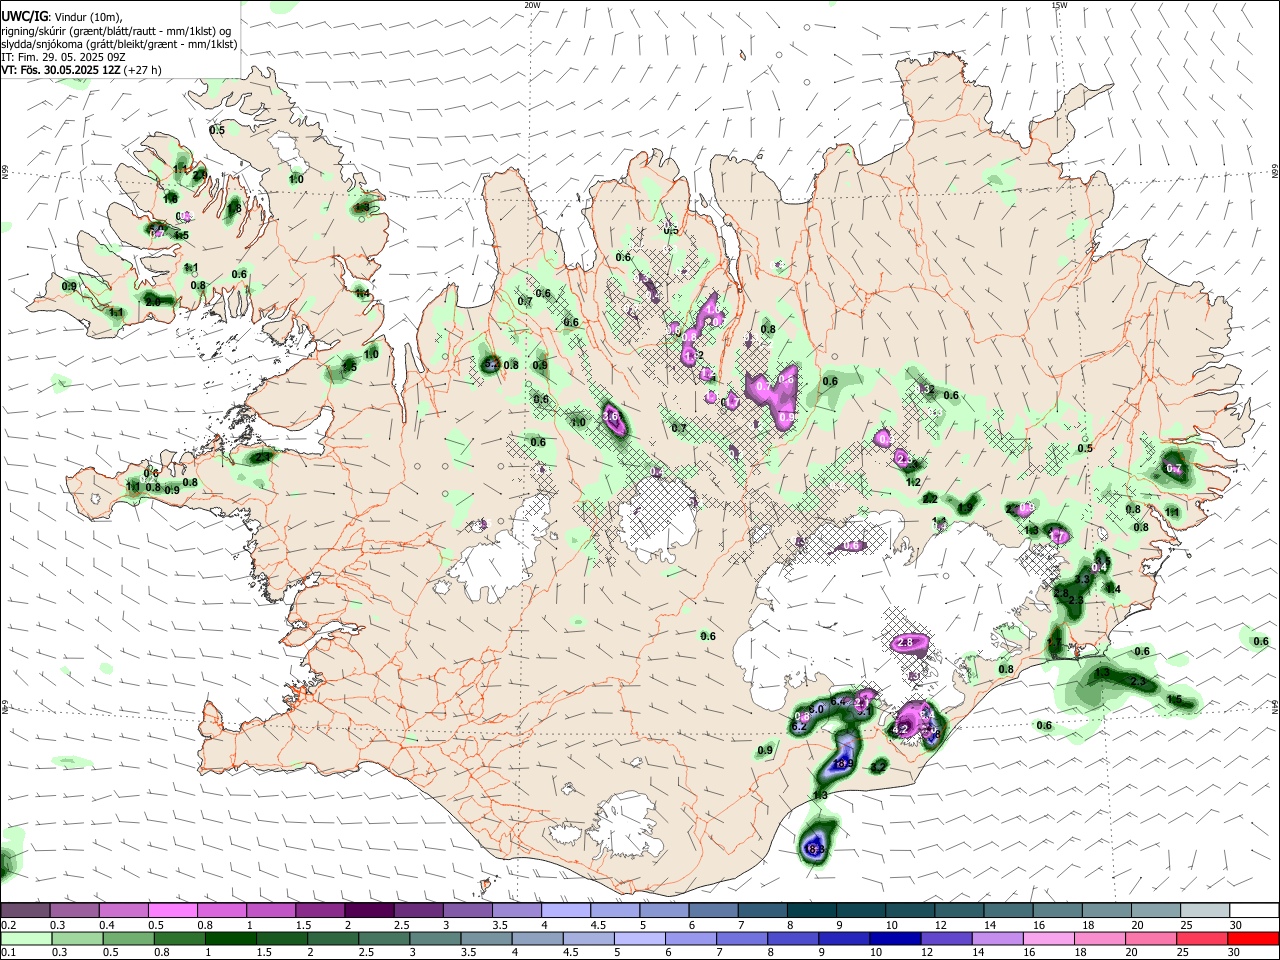The height and width of the screenshot is (960, 1280).
Task: Select the 25–30 pale grey snow legend swatch
Action: 1205,911
